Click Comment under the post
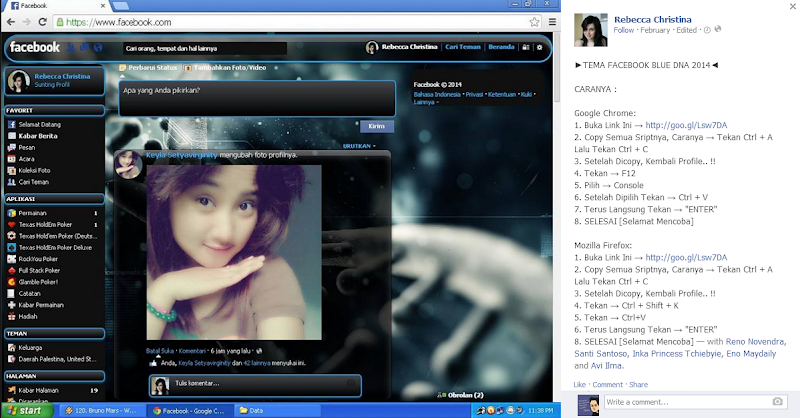Viewport: 800px width, 418px height. pyautogui.click(x=608, y=385)
